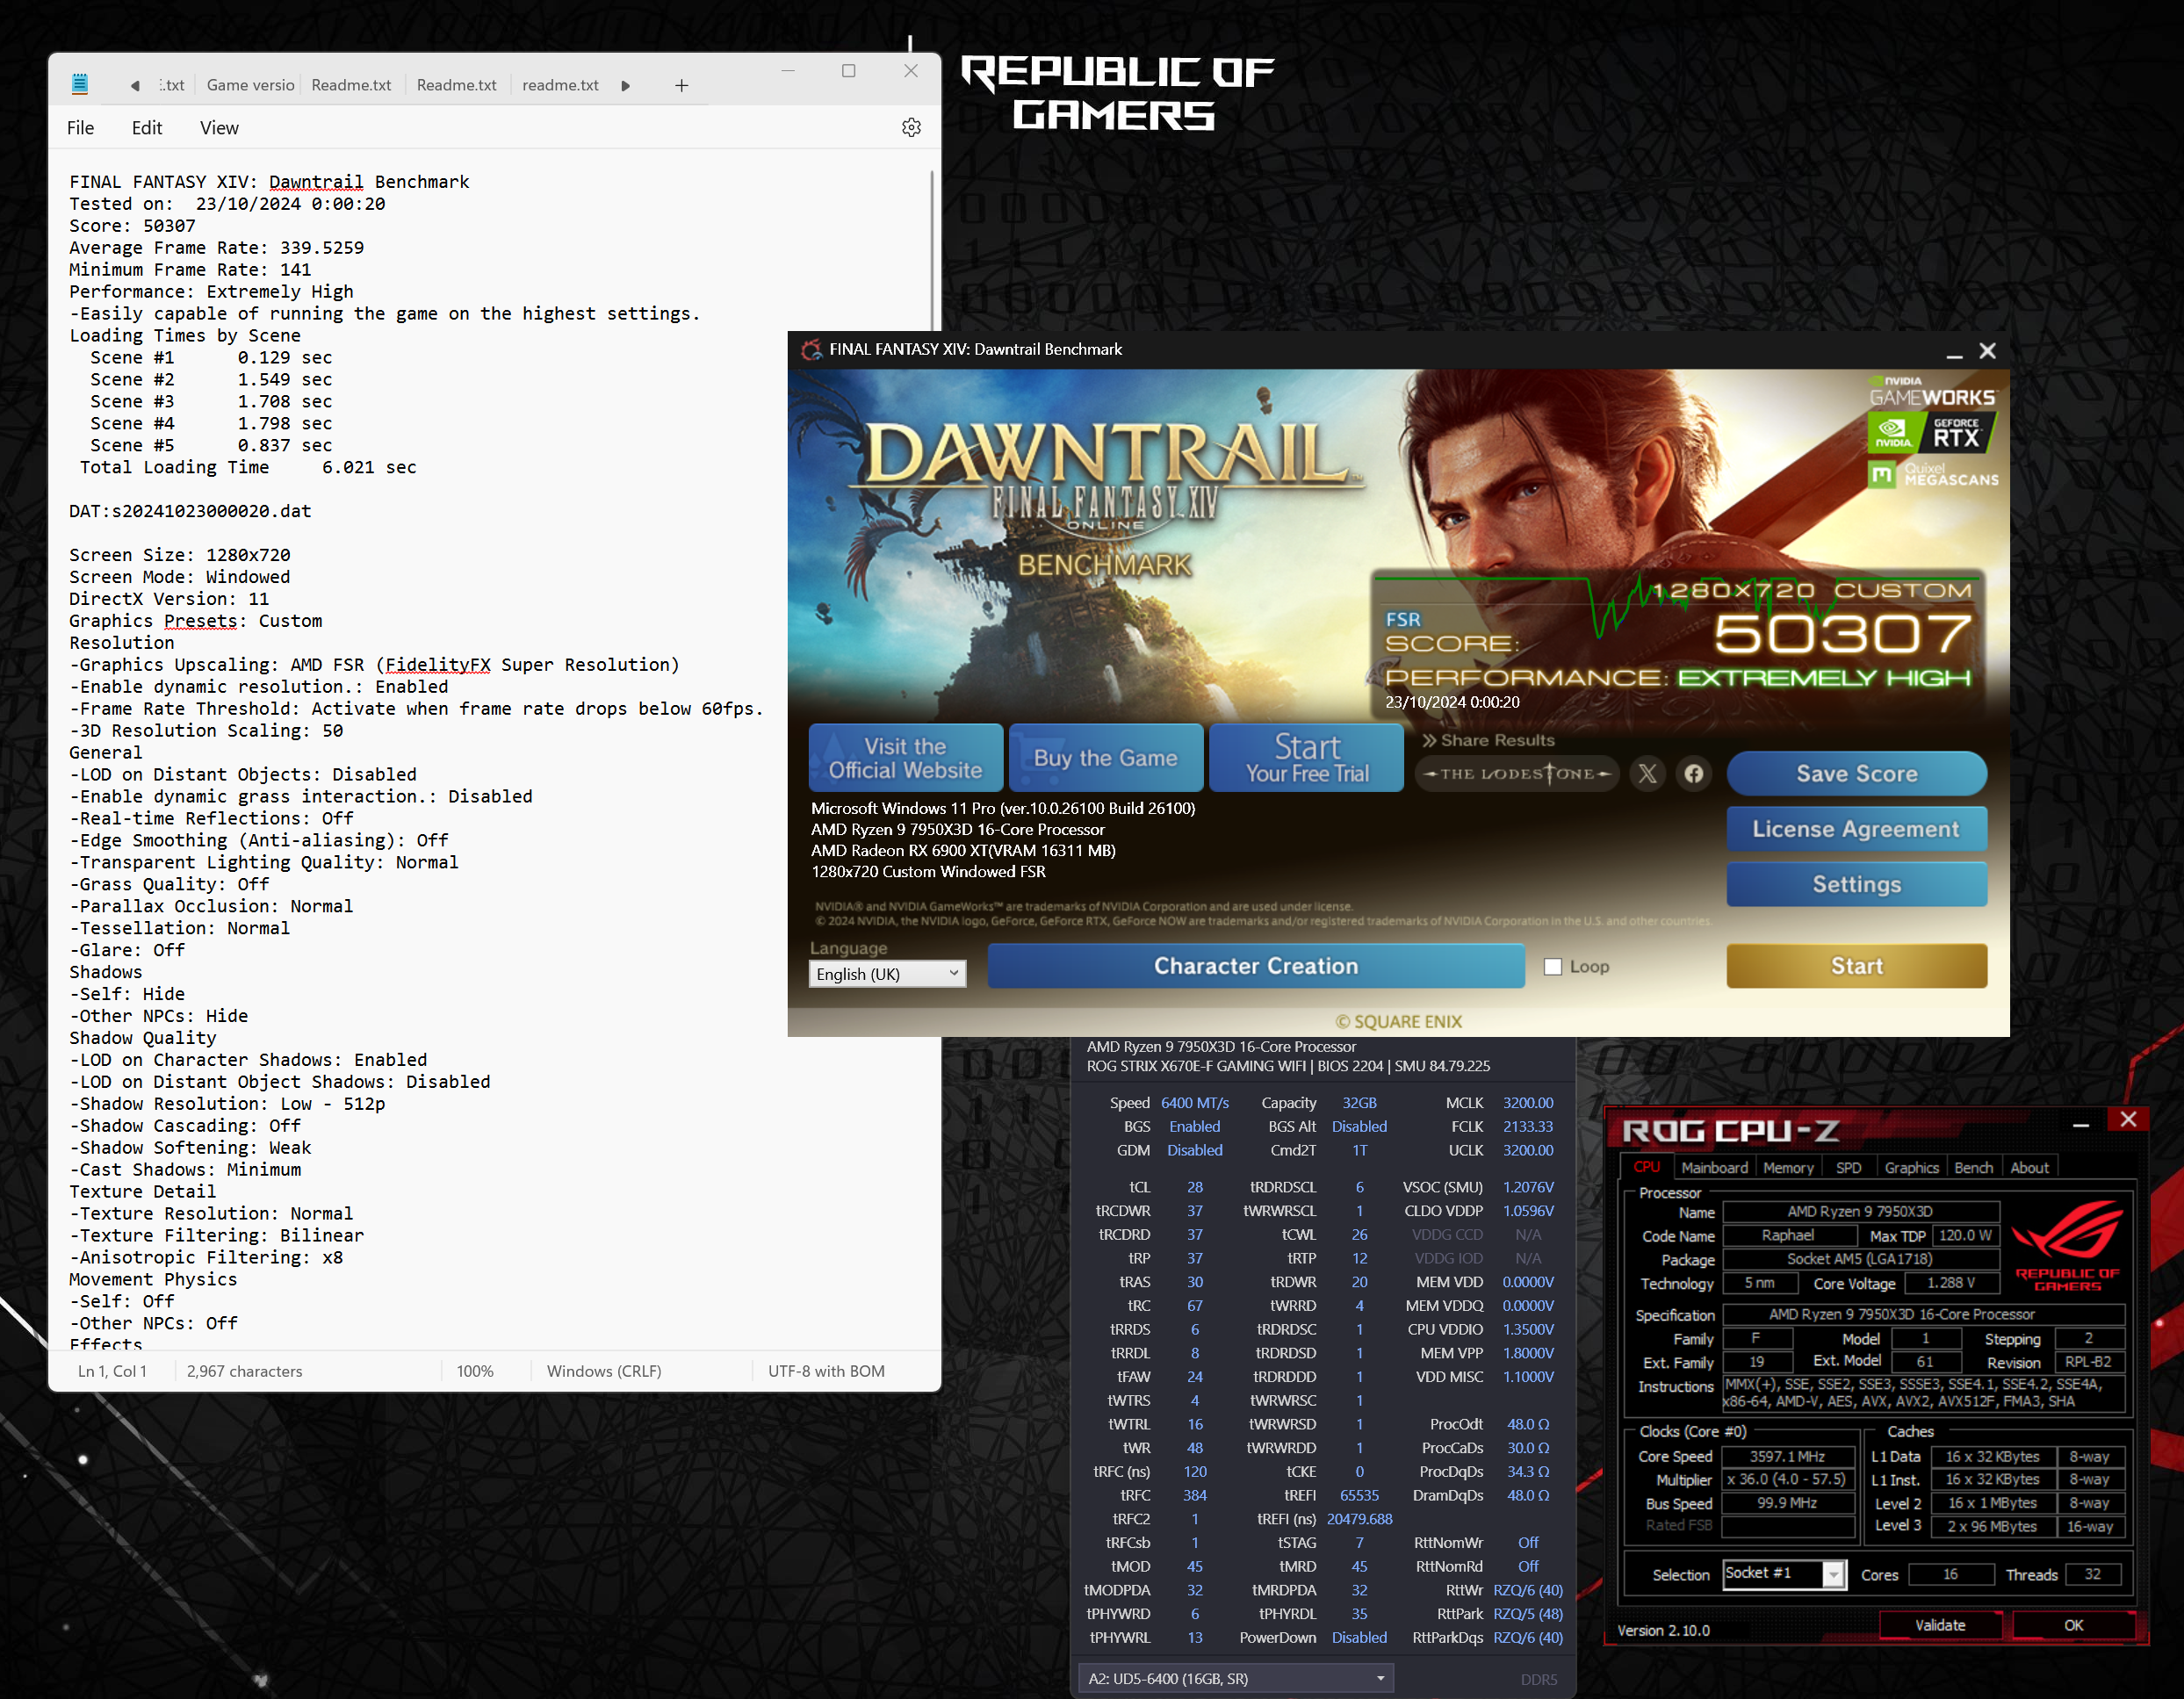This screenshot has height=1699, width=2184.
Task: Open the Bench tab in CPU-Z
Action: pyautogui.click(x=1973, y=1167)
